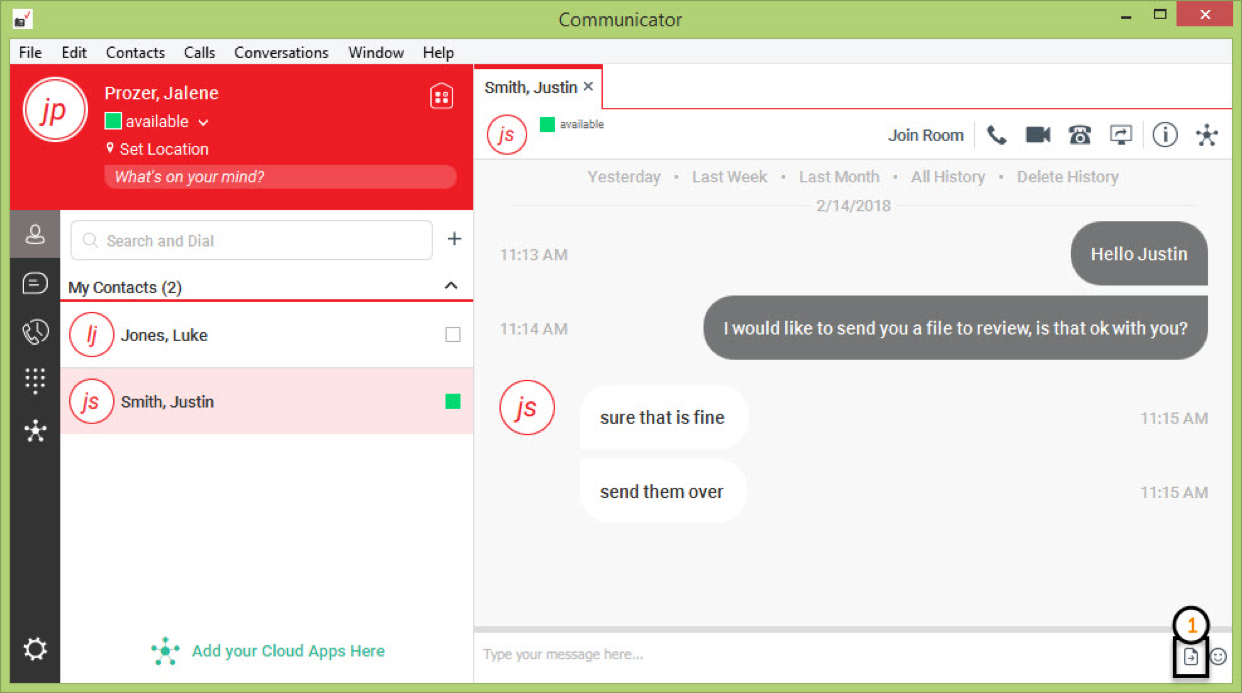The image size is (1242, 693).
Task: Click Justin's avatar beside received messages
Action: (x=527, y=407)
